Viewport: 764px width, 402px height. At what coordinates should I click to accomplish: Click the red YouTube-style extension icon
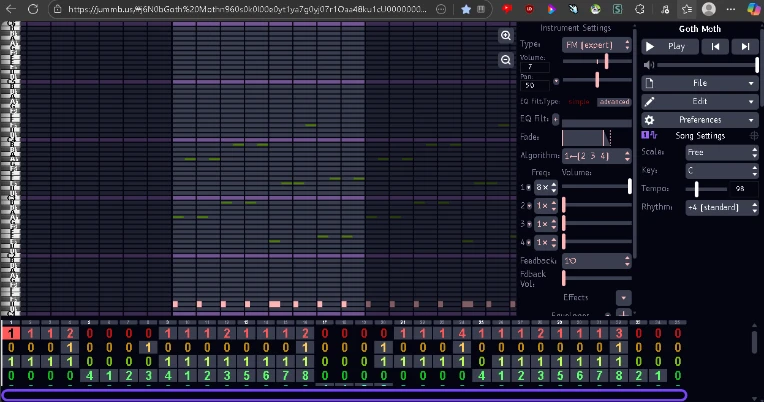pos(507,9)
